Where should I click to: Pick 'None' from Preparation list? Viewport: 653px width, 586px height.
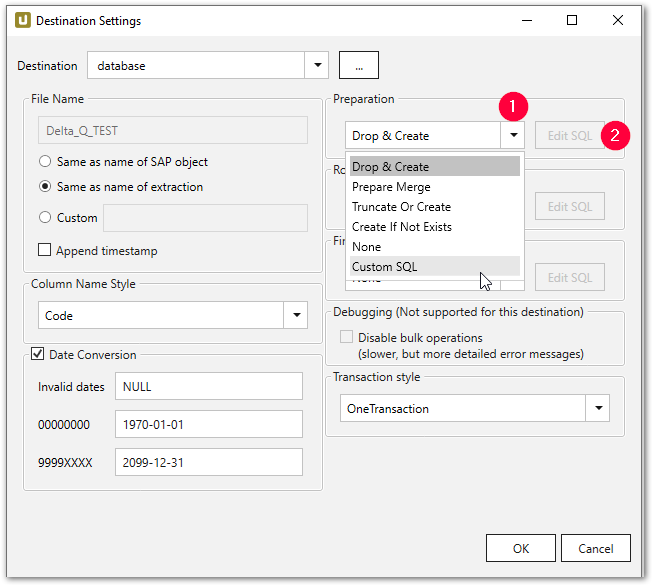[435, 247]
